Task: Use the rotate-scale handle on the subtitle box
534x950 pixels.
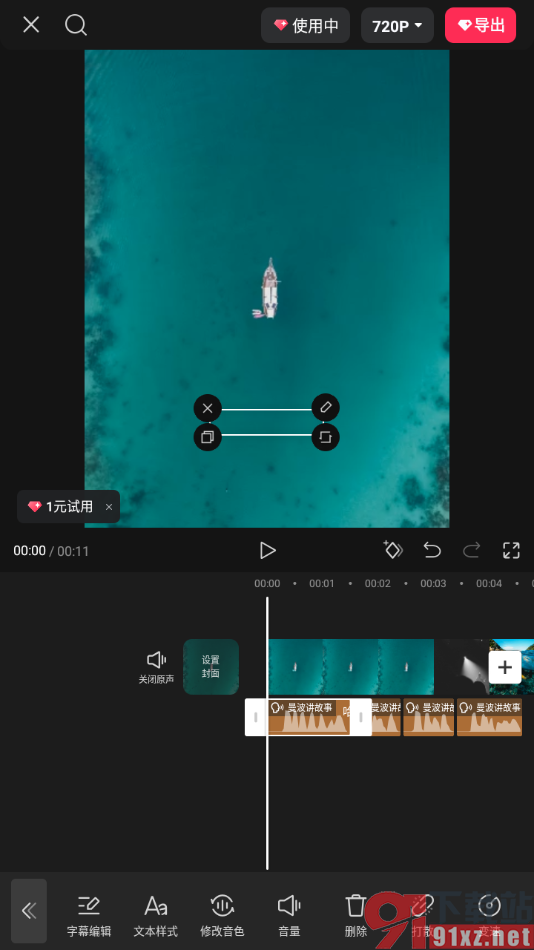Action: tap(325, 437)
